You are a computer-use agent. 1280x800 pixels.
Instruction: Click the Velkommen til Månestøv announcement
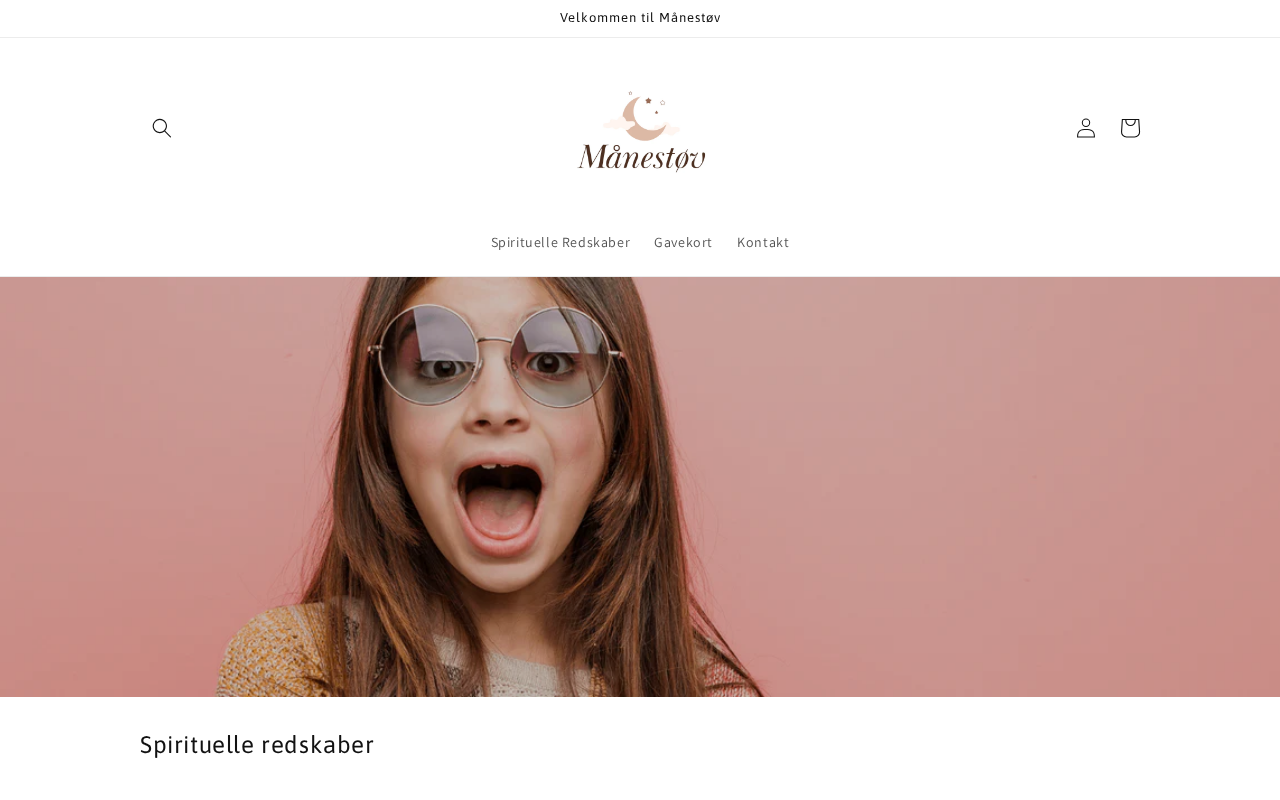[x=640, y=18]
